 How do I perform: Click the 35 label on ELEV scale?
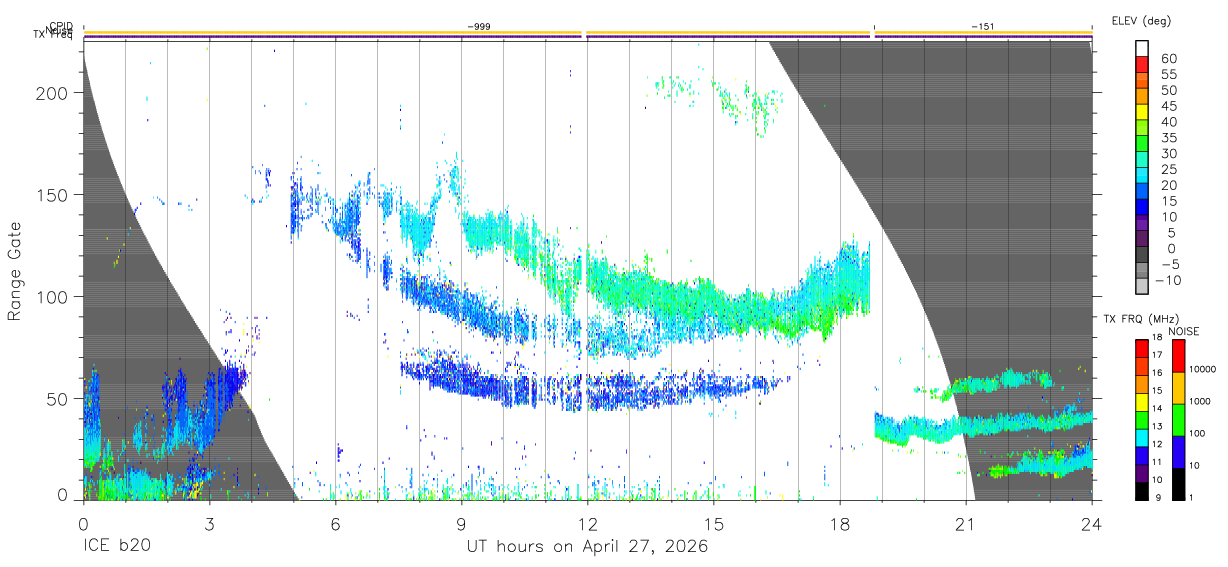(1167, 138)
